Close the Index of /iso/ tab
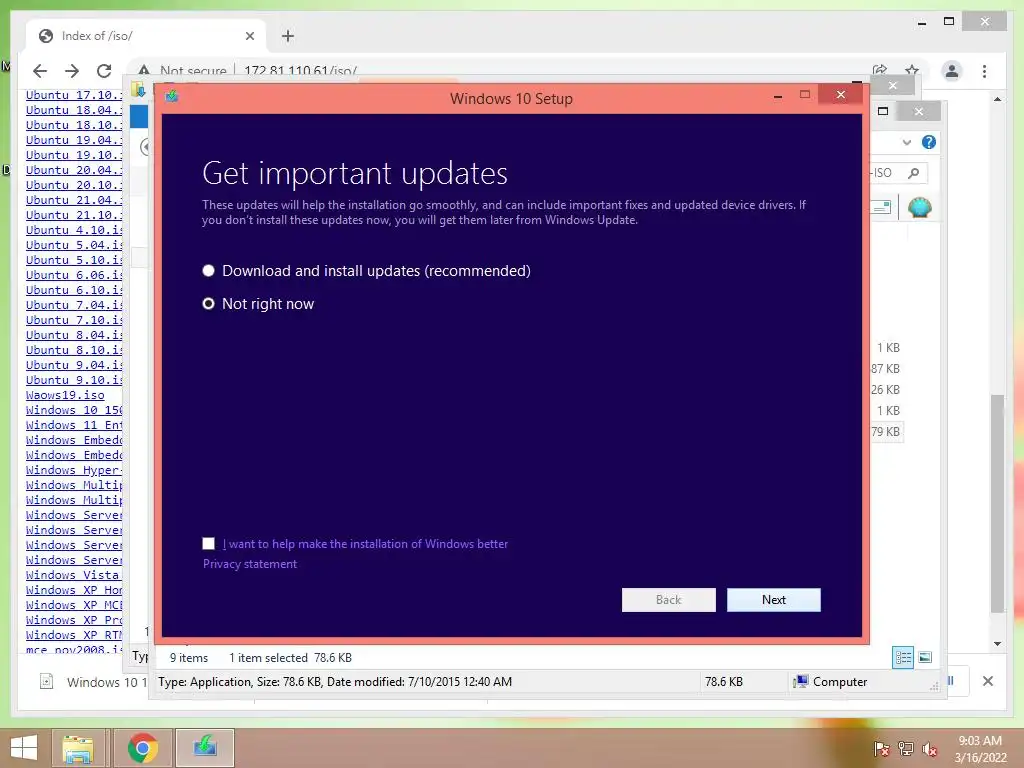Screen dimensions: 1024x768 click(x=249, y=36)
